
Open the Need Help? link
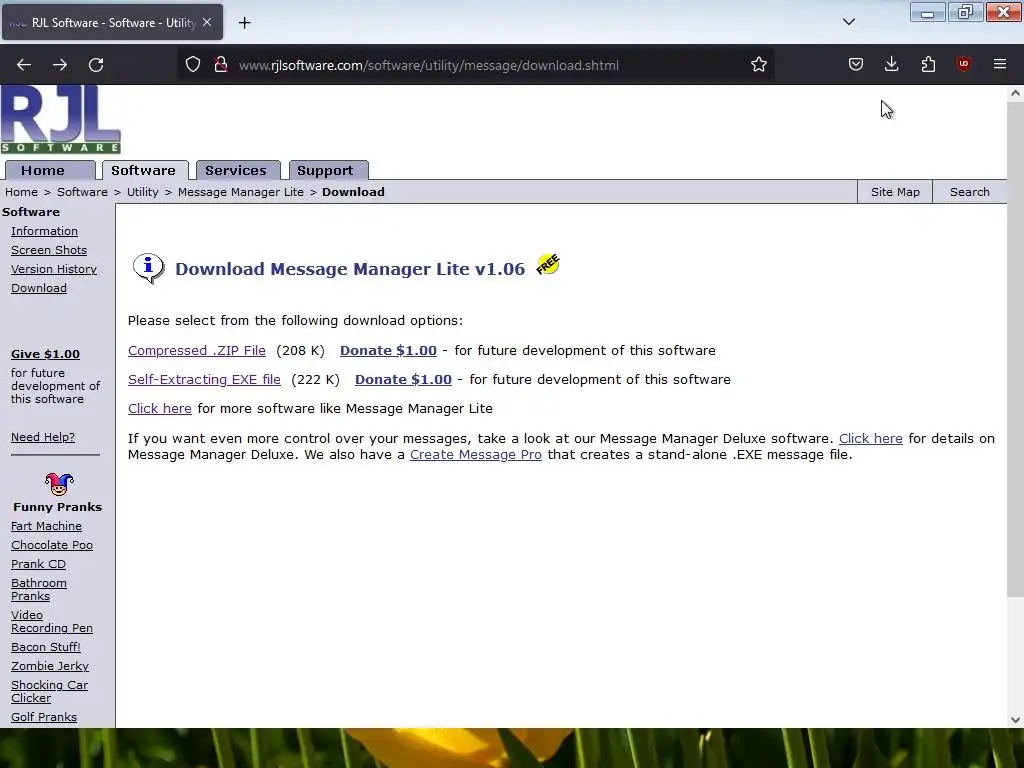pos(43,437)
